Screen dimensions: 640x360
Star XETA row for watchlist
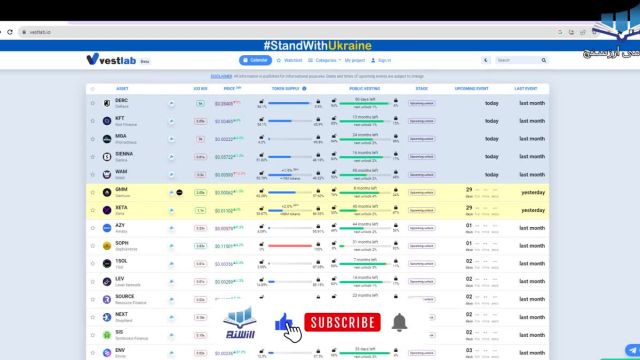[x=93, y=210]
